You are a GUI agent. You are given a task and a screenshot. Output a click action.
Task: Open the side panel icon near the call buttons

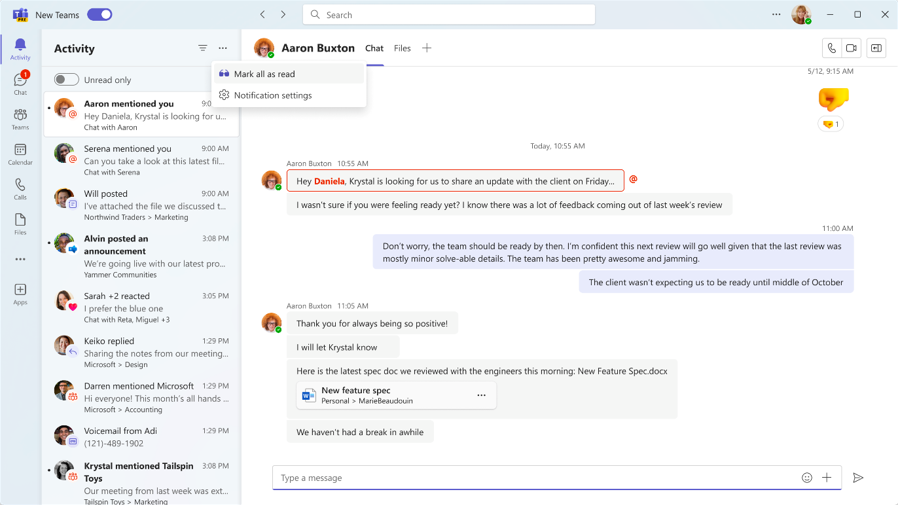point(876,48)
